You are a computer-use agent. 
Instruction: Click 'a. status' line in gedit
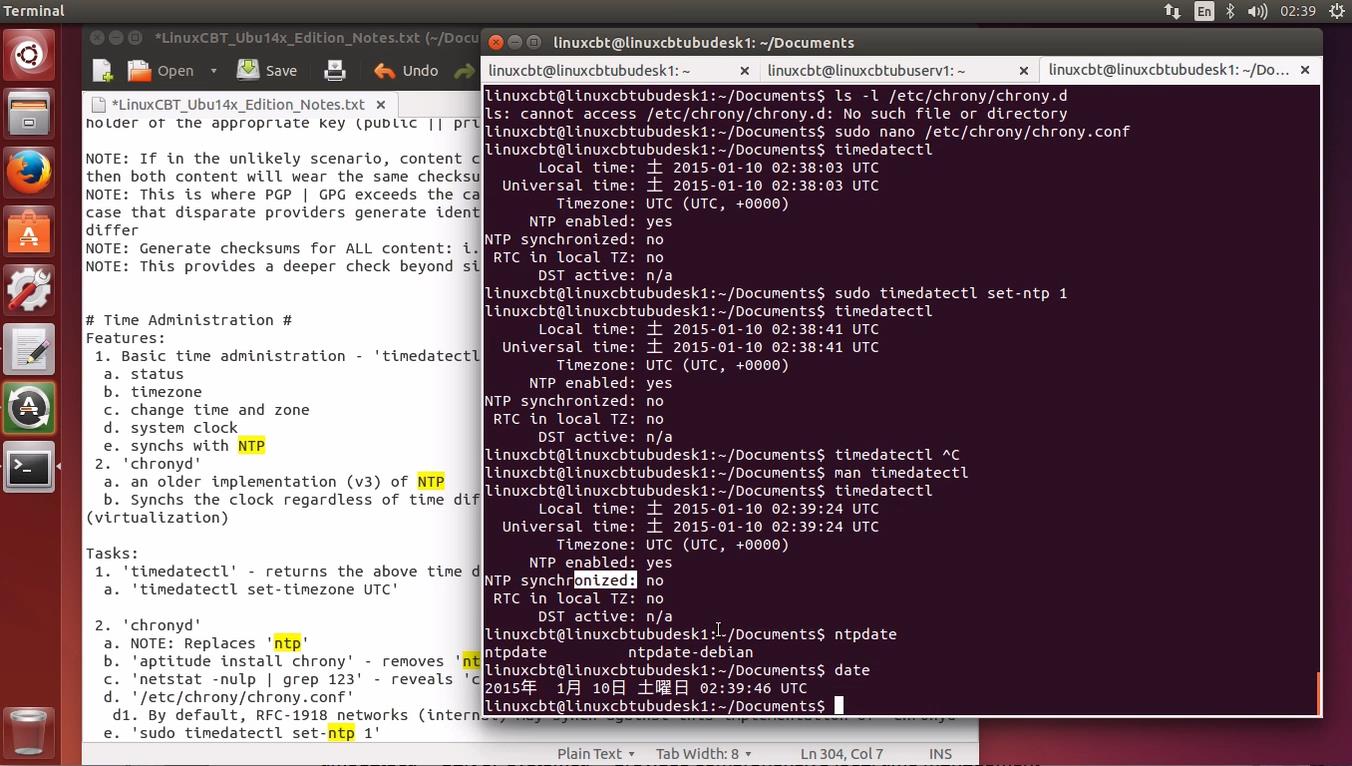(144, 374)
